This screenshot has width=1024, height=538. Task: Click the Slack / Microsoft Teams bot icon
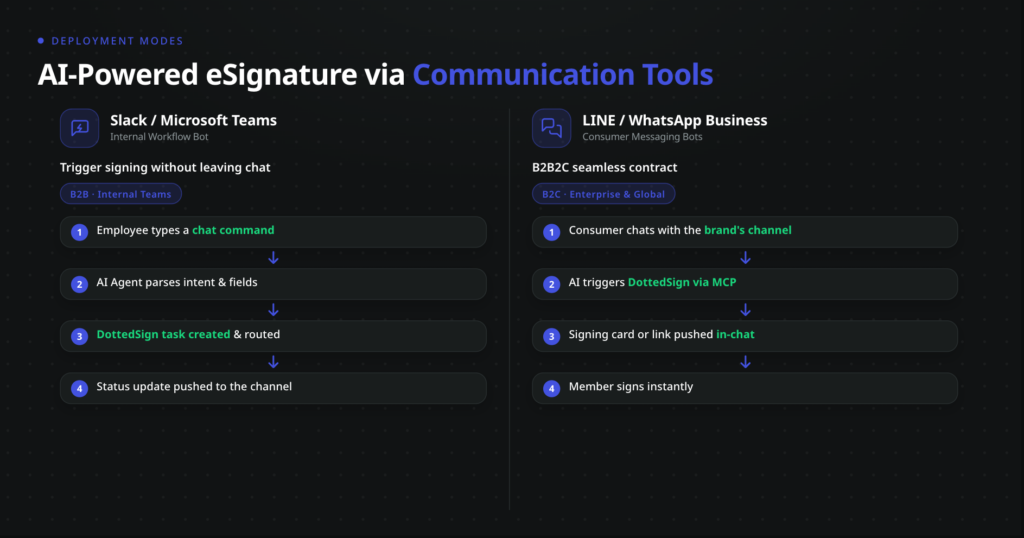[x=80, y=128]
